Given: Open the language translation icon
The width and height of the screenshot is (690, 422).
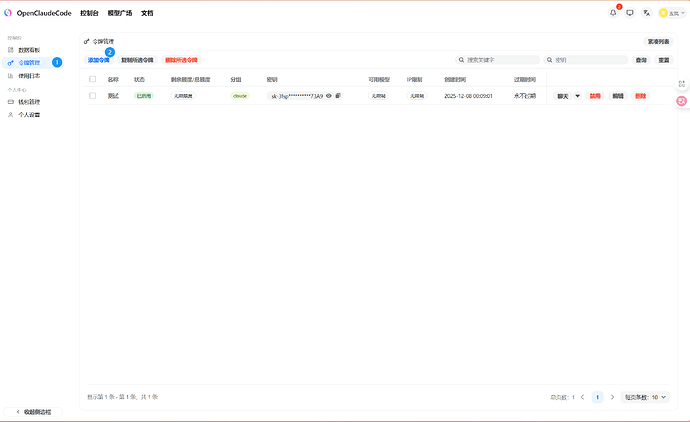Looking at the screenshot, I should [647, 13].
